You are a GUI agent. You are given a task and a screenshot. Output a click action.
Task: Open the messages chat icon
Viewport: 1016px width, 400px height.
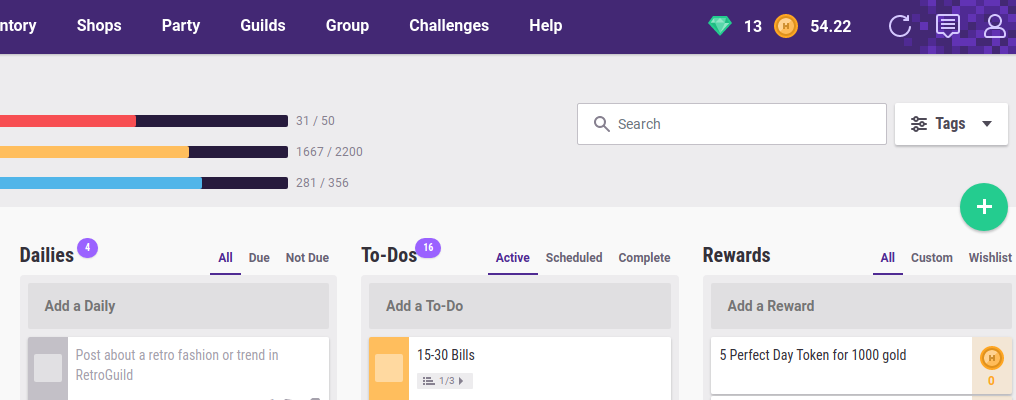click(x=947, y=26)
